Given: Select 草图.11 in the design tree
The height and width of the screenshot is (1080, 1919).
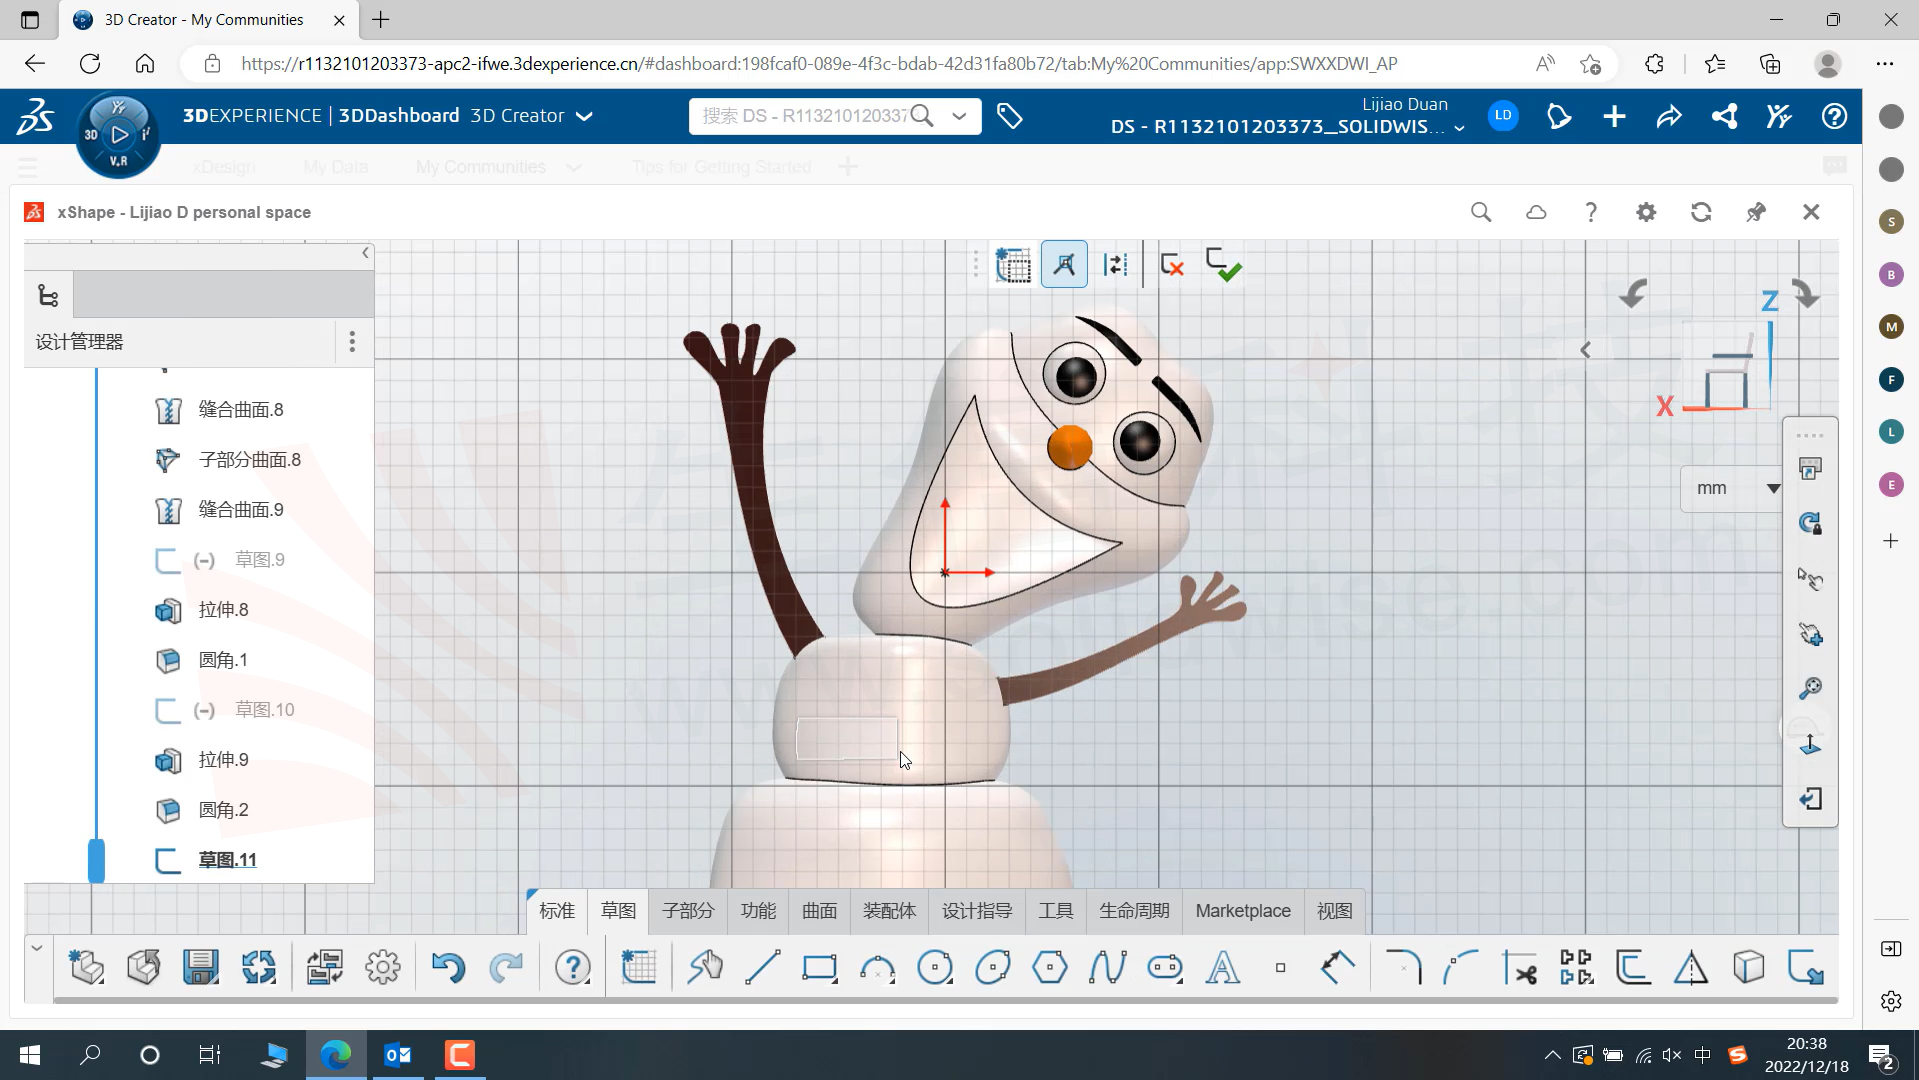Looking at the screenshot, I should click(227, 860).
